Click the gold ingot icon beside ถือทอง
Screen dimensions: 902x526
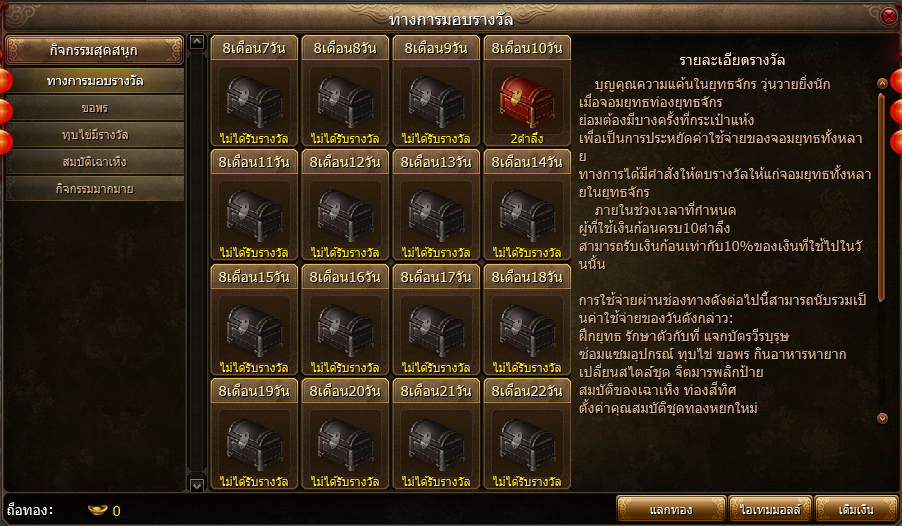[98, 510]
